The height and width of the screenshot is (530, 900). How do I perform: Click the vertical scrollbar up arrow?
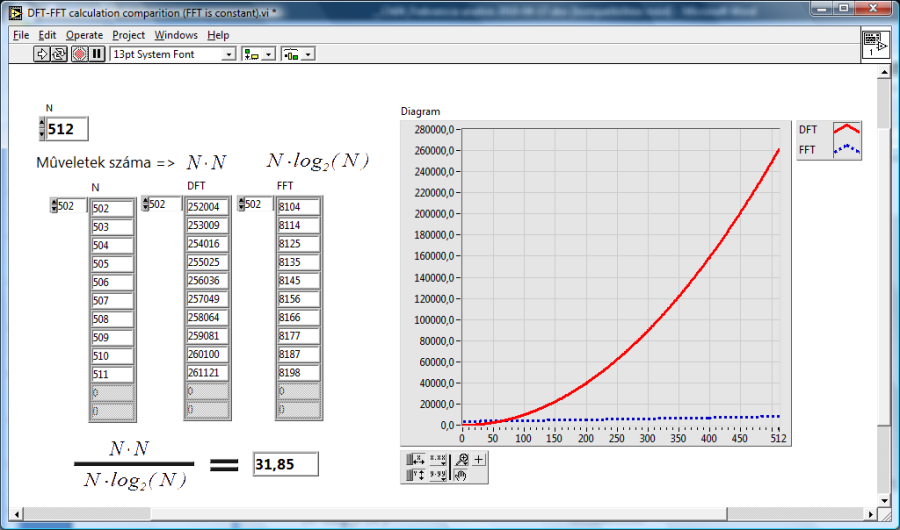pos(884,72)
